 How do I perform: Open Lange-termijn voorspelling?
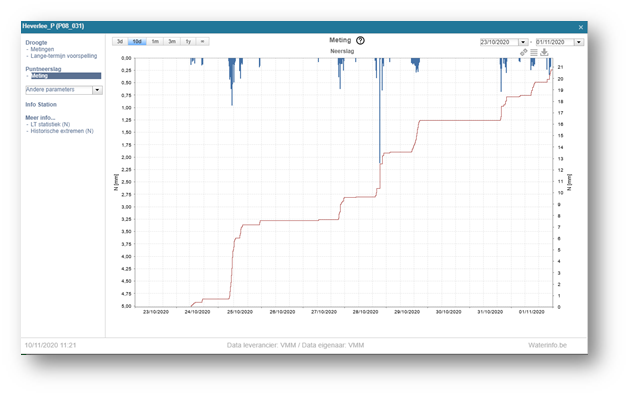click(64, 56)
